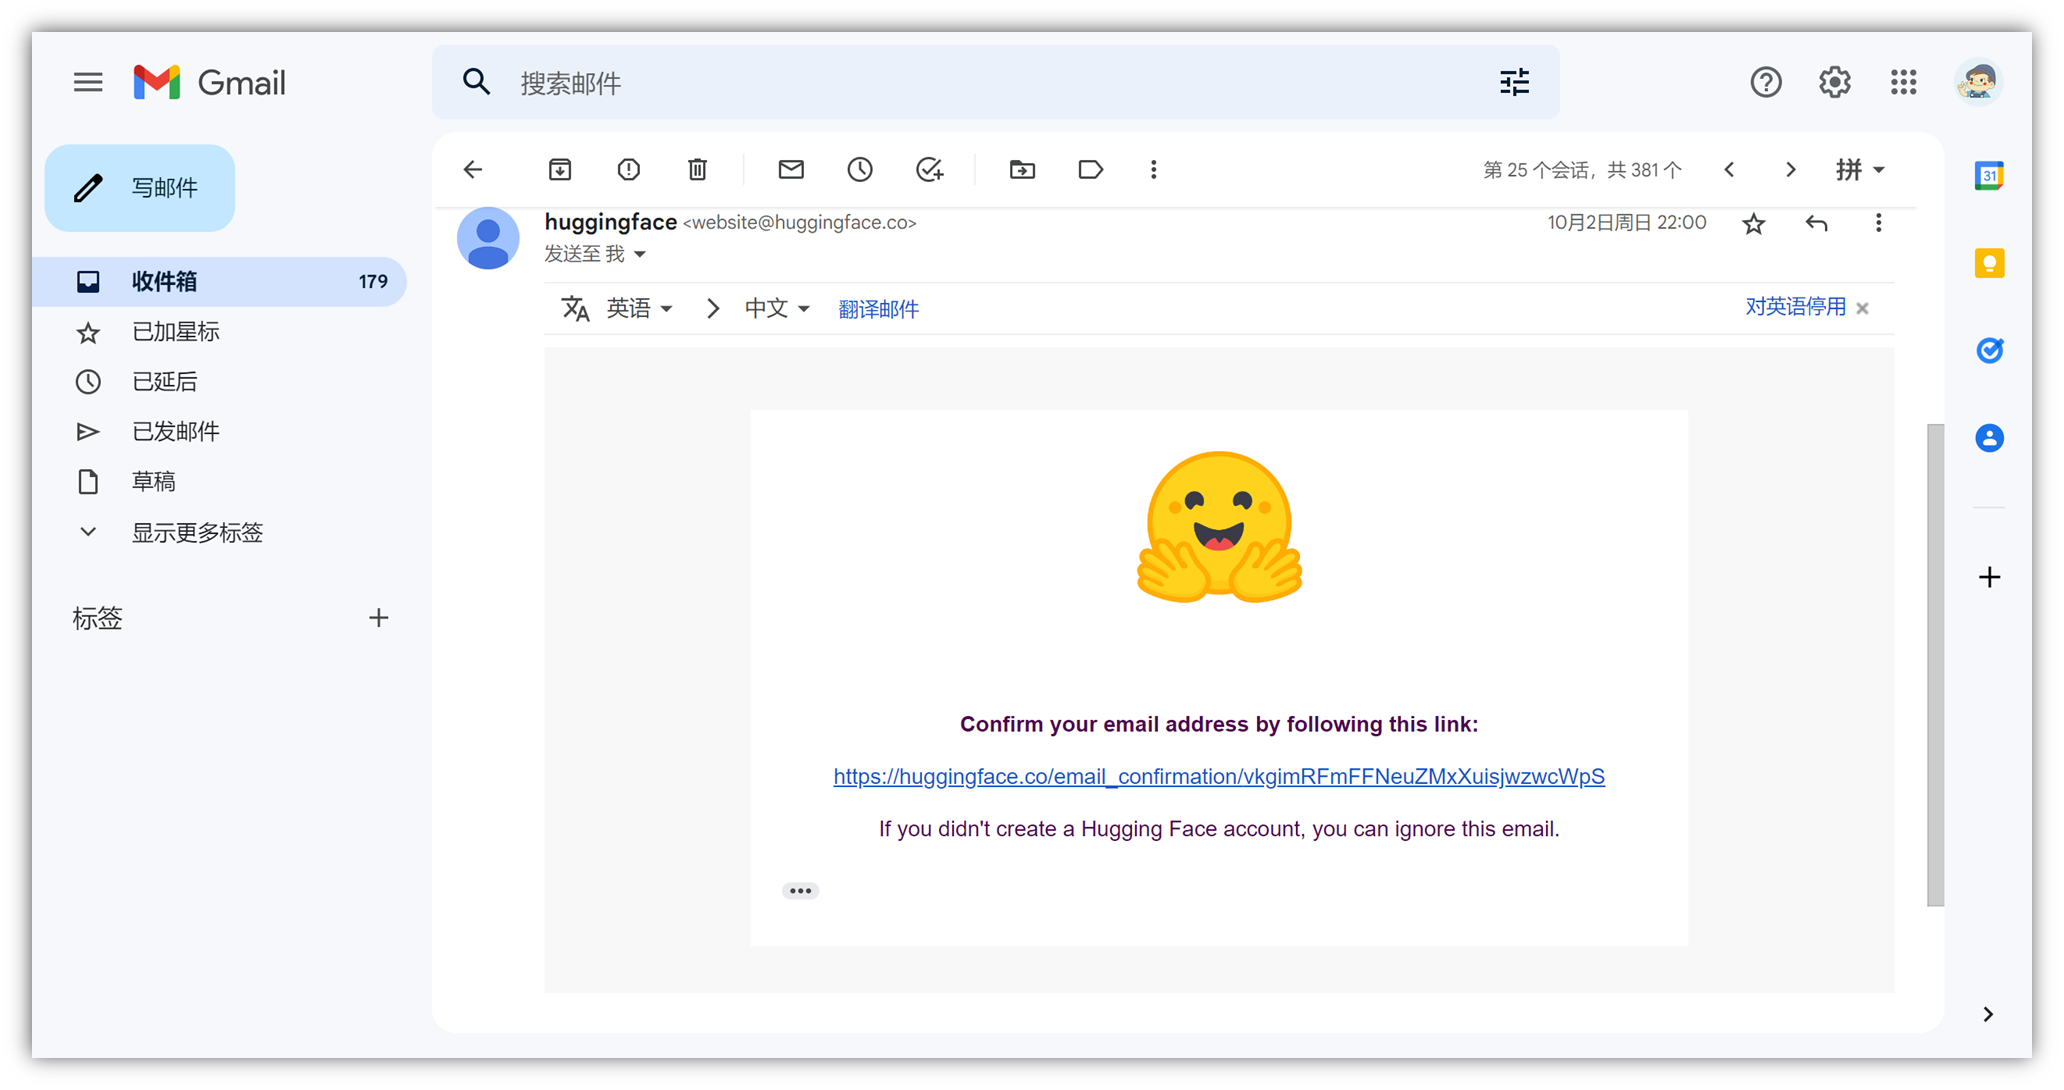Go to the older conversation
Screen dimensions: 2064x1090
click(1791, 170)
